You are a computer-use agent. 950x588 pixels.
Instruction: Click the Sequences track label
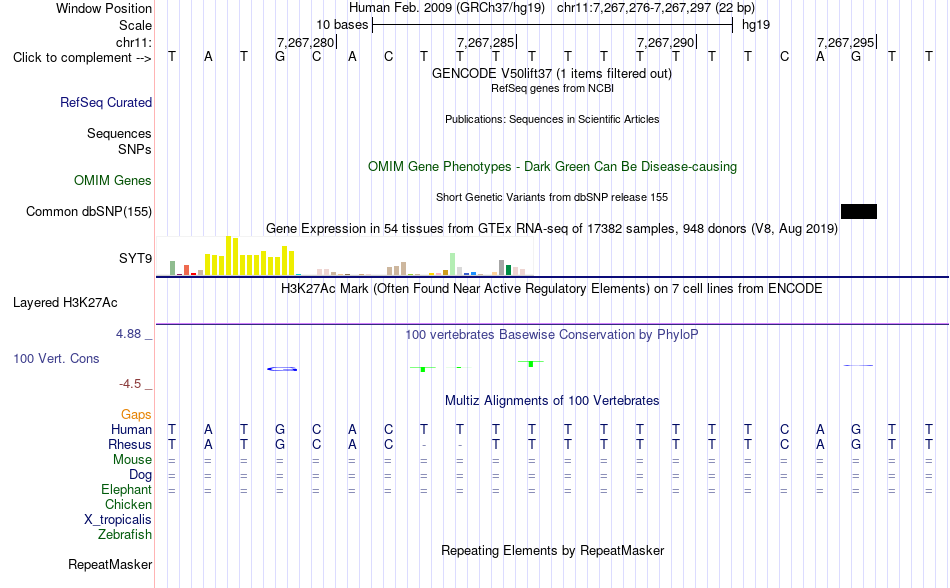click(119, 133)
